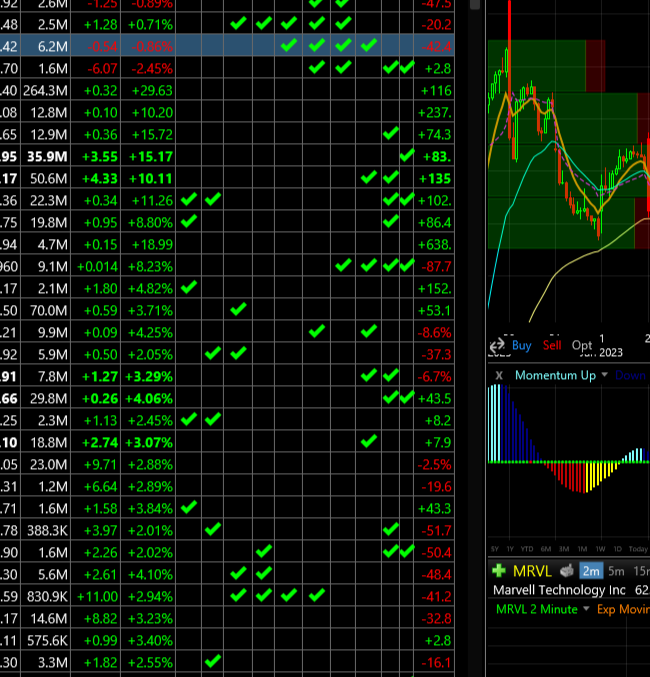Click the gray share icon after MRVL
Viewport: 650px width, 677px height.
coord(567,571)
